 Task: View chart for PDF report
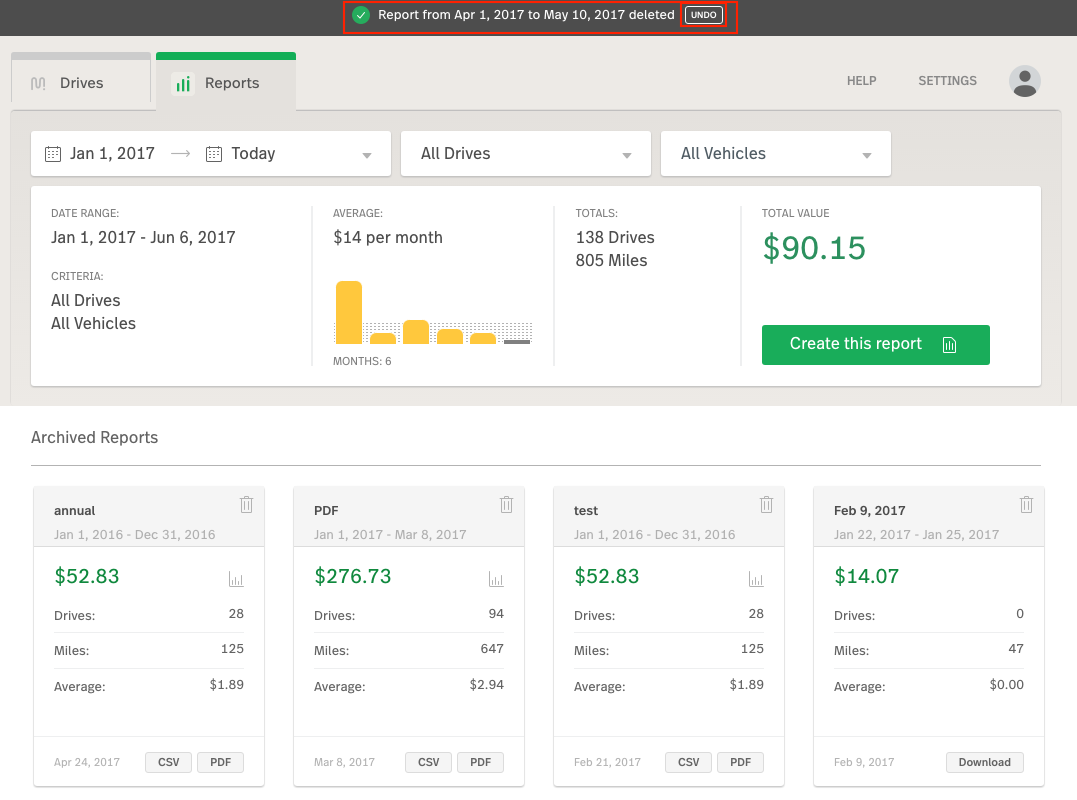496,579
